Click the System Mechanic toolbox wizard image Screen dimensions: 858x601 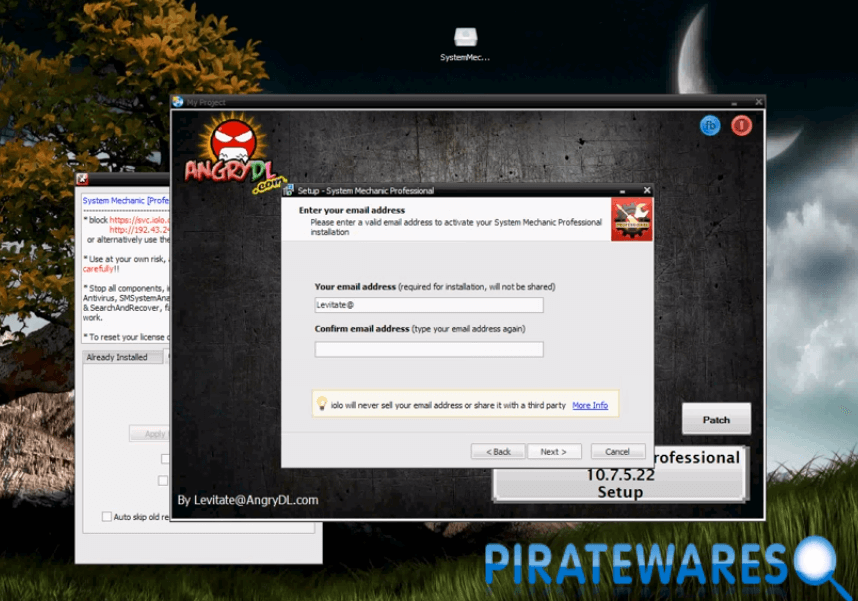[631, 219]
